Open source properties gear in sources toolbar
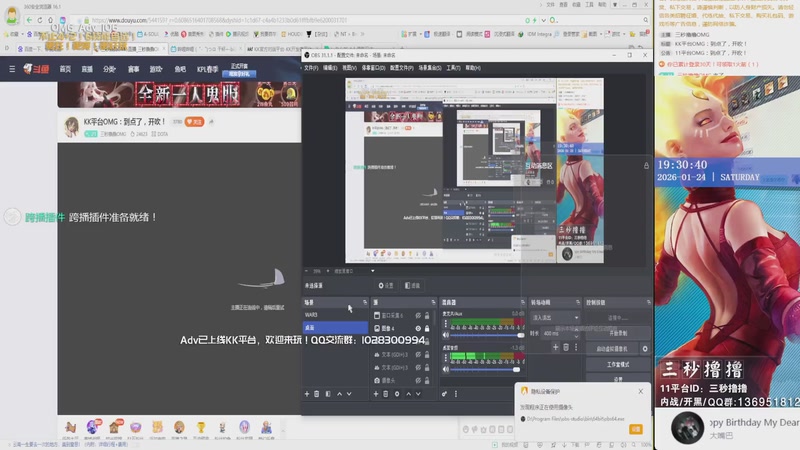 point(397,394)
